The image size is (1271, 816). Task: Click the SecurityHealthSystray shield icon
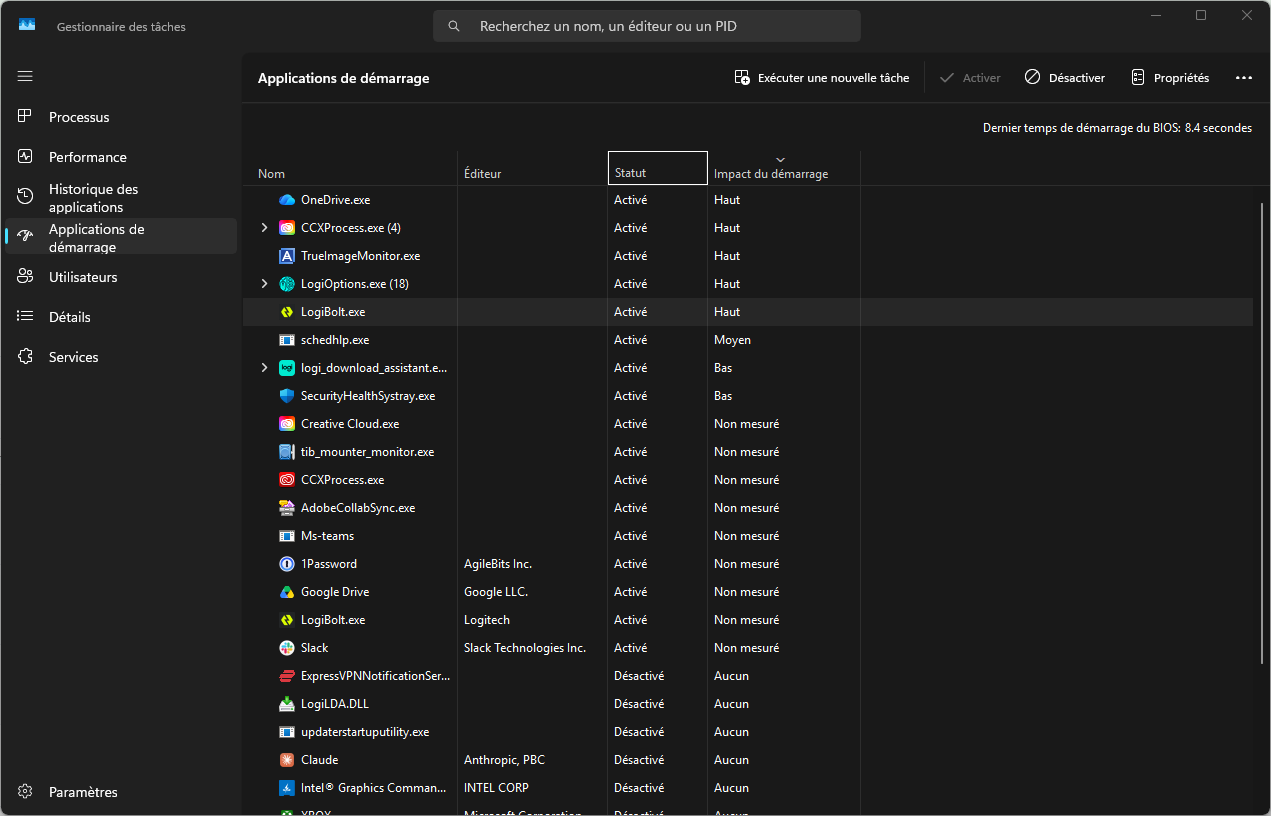coord(287,396)
